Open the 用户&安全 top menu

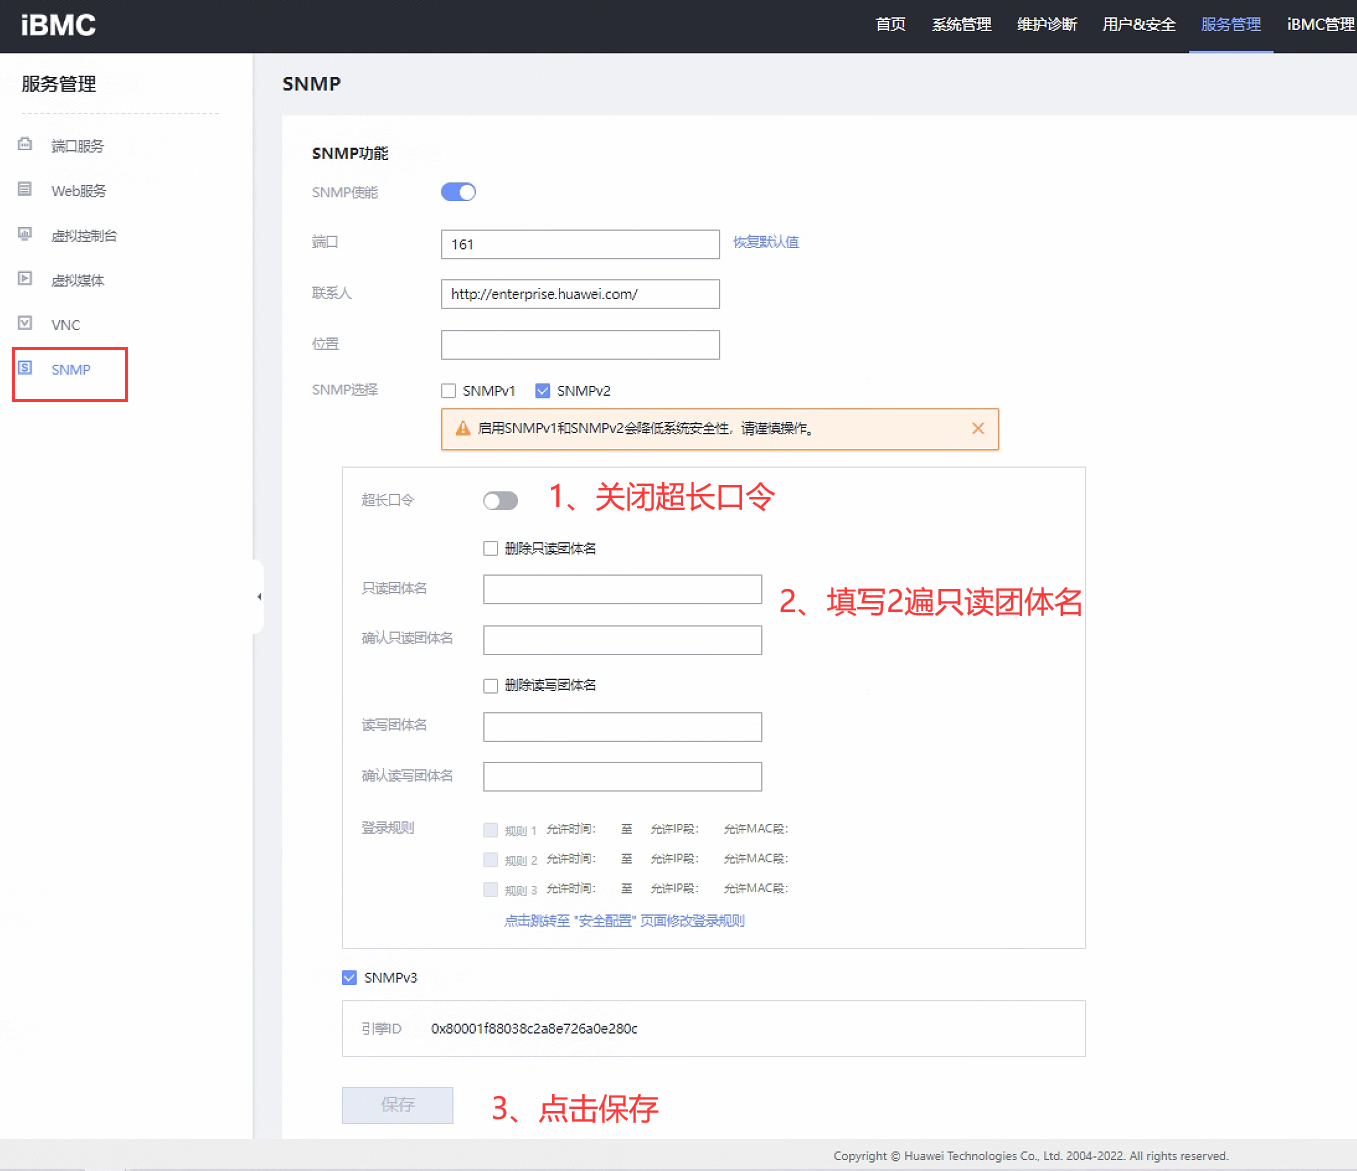(1139, 25)
